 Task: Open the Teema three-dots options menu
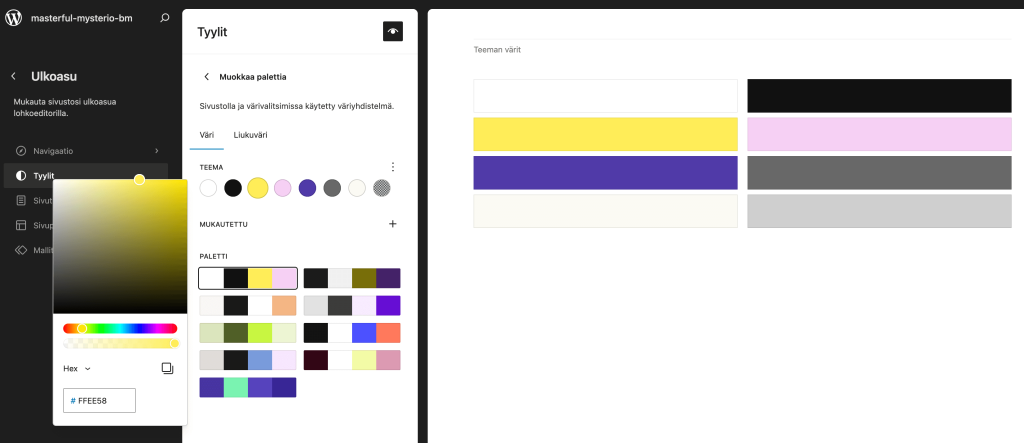tap(392, 167)
